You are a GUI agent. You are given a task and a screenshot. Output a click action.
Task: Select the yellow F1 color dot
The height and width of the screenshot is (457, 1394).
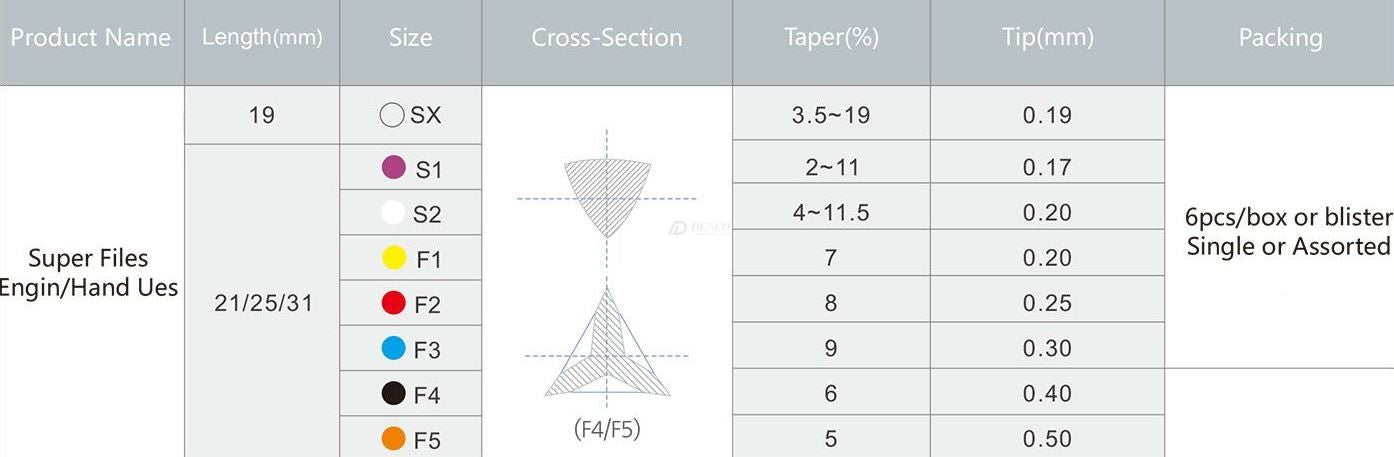click(x=394, y=258)
